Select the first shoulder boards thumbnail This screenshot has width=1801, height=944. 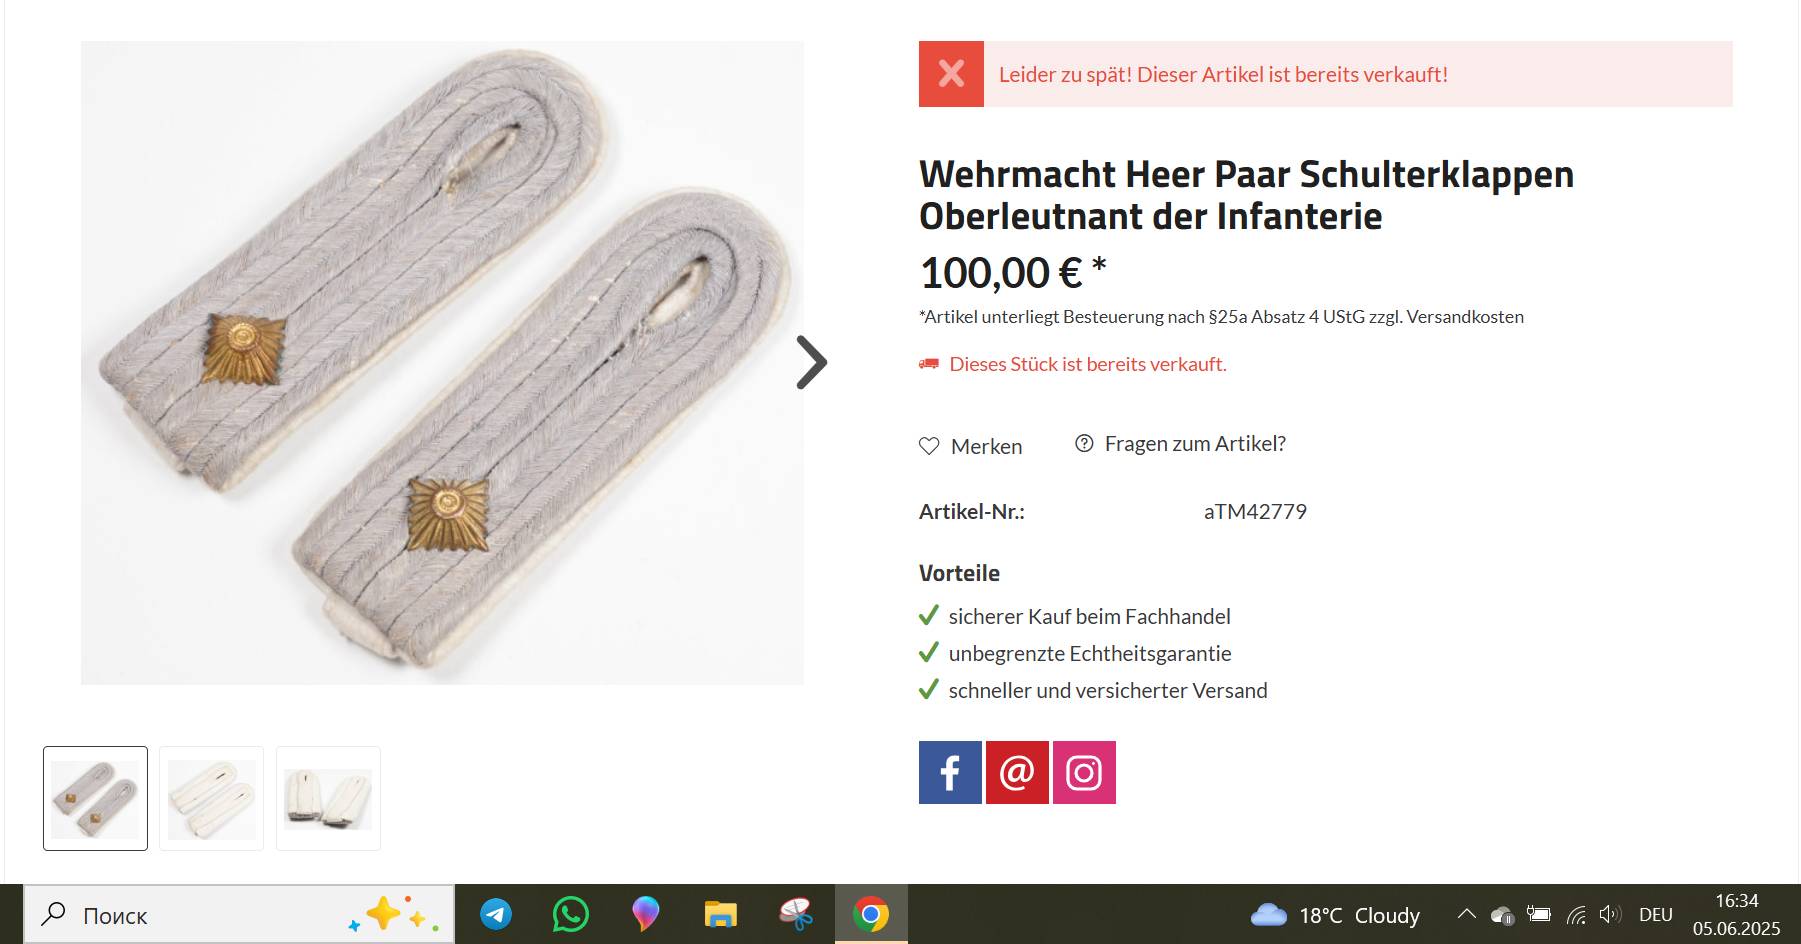(95, 798)
